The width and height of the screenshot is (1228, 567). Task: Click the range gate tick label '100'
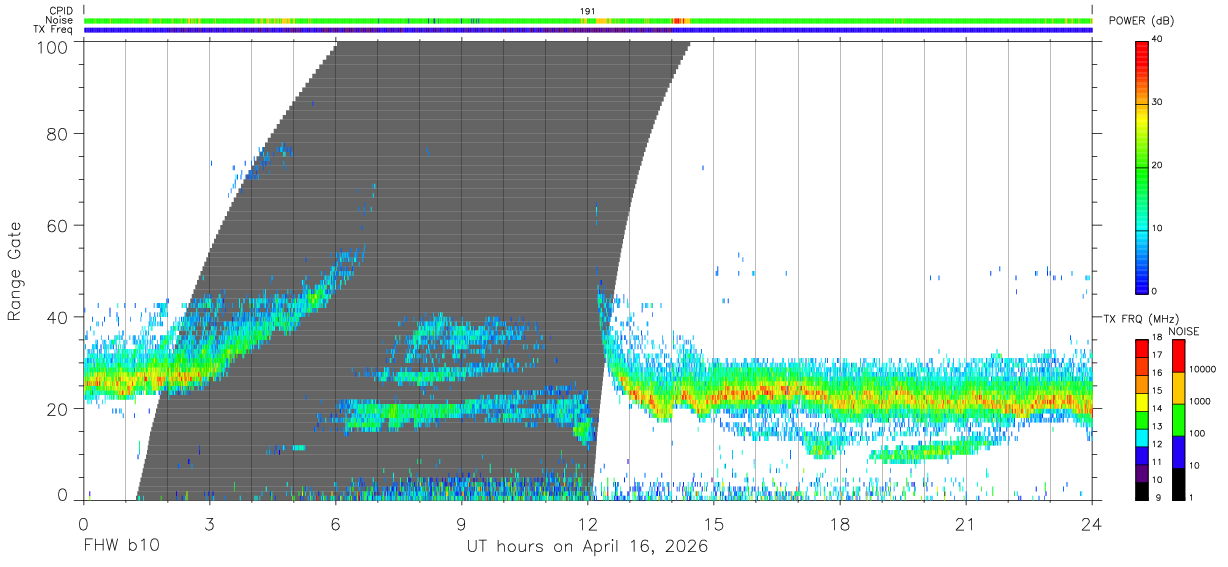(x=54, y=47)
